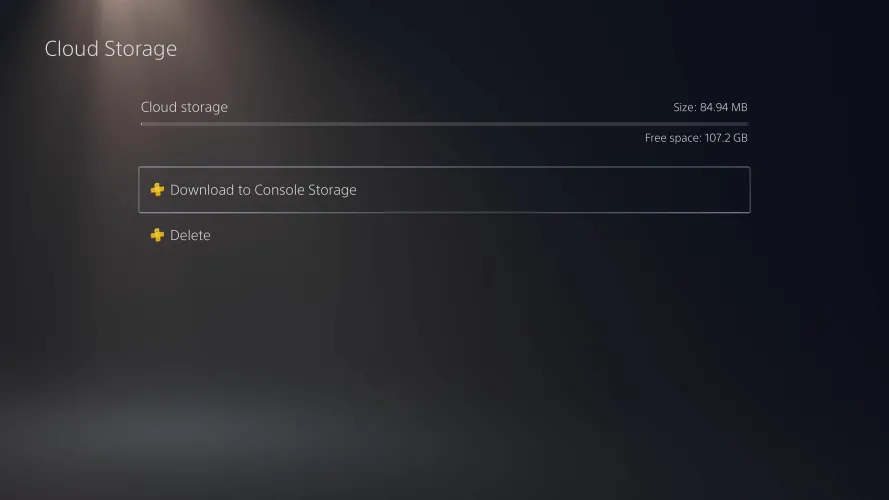The image size is (889, 500).
Task: Click the cloud storage usage bar
Action: click(x=444, y=124)
